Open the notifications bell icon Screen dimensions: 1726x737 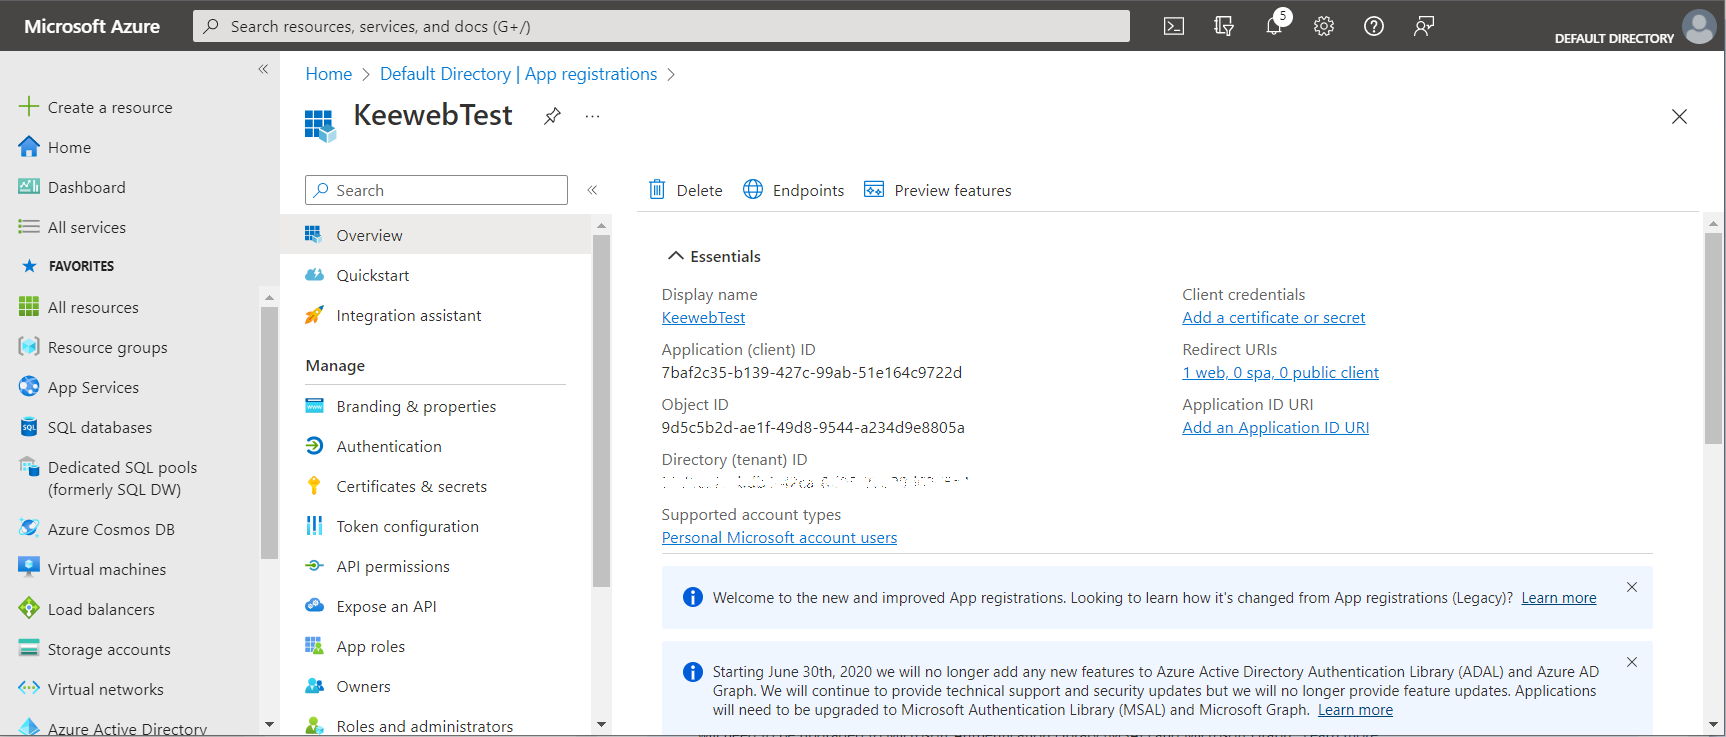1274,26
